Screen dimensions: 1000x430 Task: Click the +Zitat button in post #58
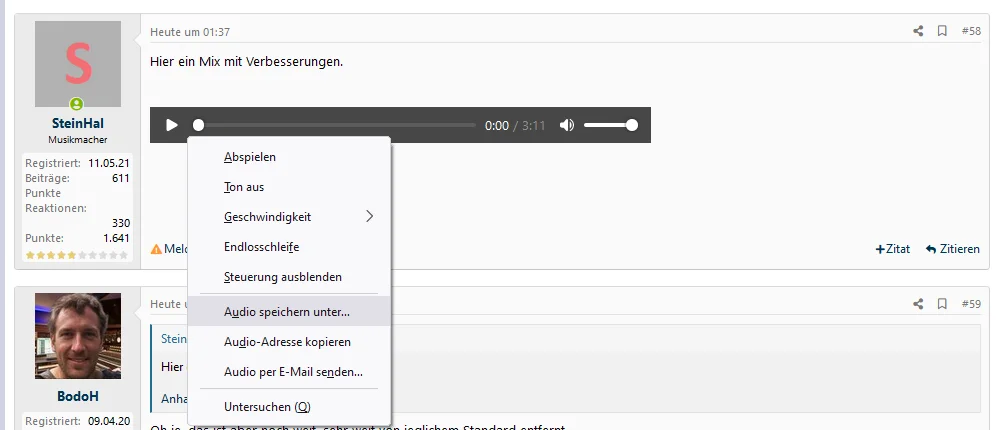pos(893,249)
